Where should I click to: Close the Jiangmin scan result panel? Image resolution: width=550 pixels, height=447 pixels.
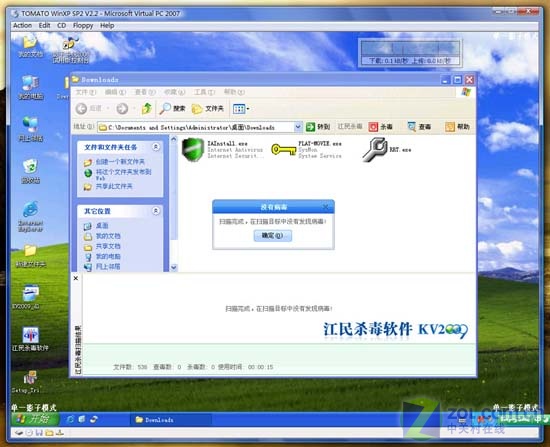pos(76,278)
